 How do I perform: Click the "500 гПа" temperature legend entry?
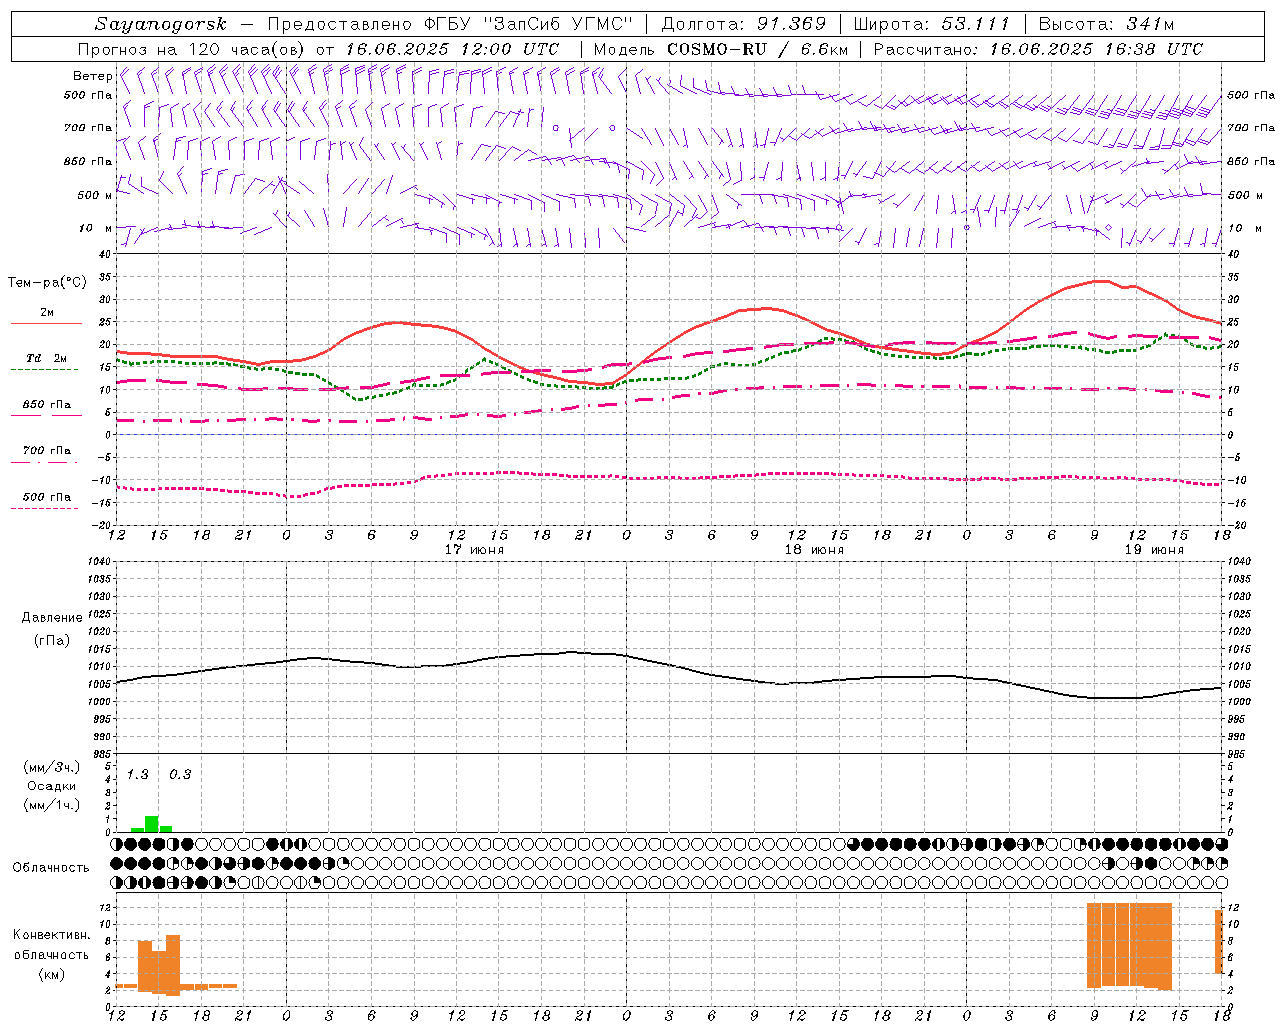46,497
